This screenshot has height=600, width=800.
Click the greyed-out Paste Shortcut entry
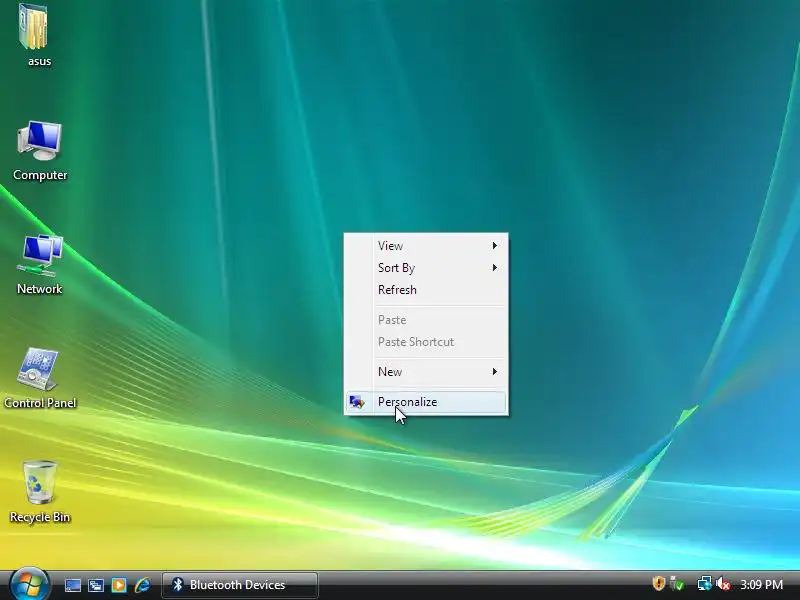(x=426, y=341)
